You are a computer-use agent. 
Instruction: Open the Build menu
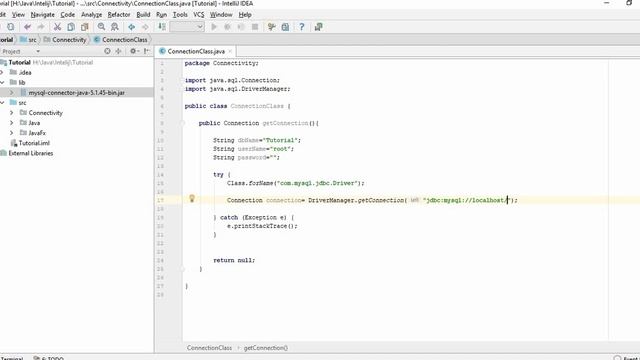tap(143, 15)
